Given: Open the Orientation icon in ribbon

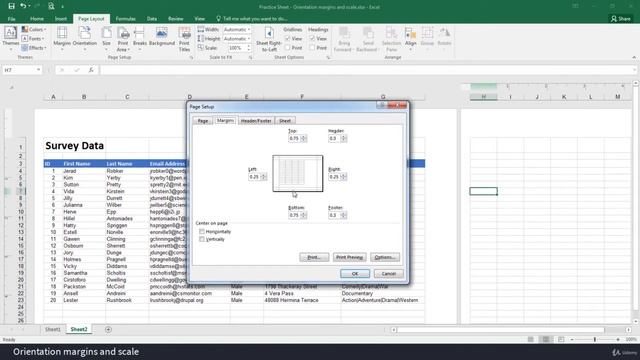Looking at the screenshot, I should 84,33.
